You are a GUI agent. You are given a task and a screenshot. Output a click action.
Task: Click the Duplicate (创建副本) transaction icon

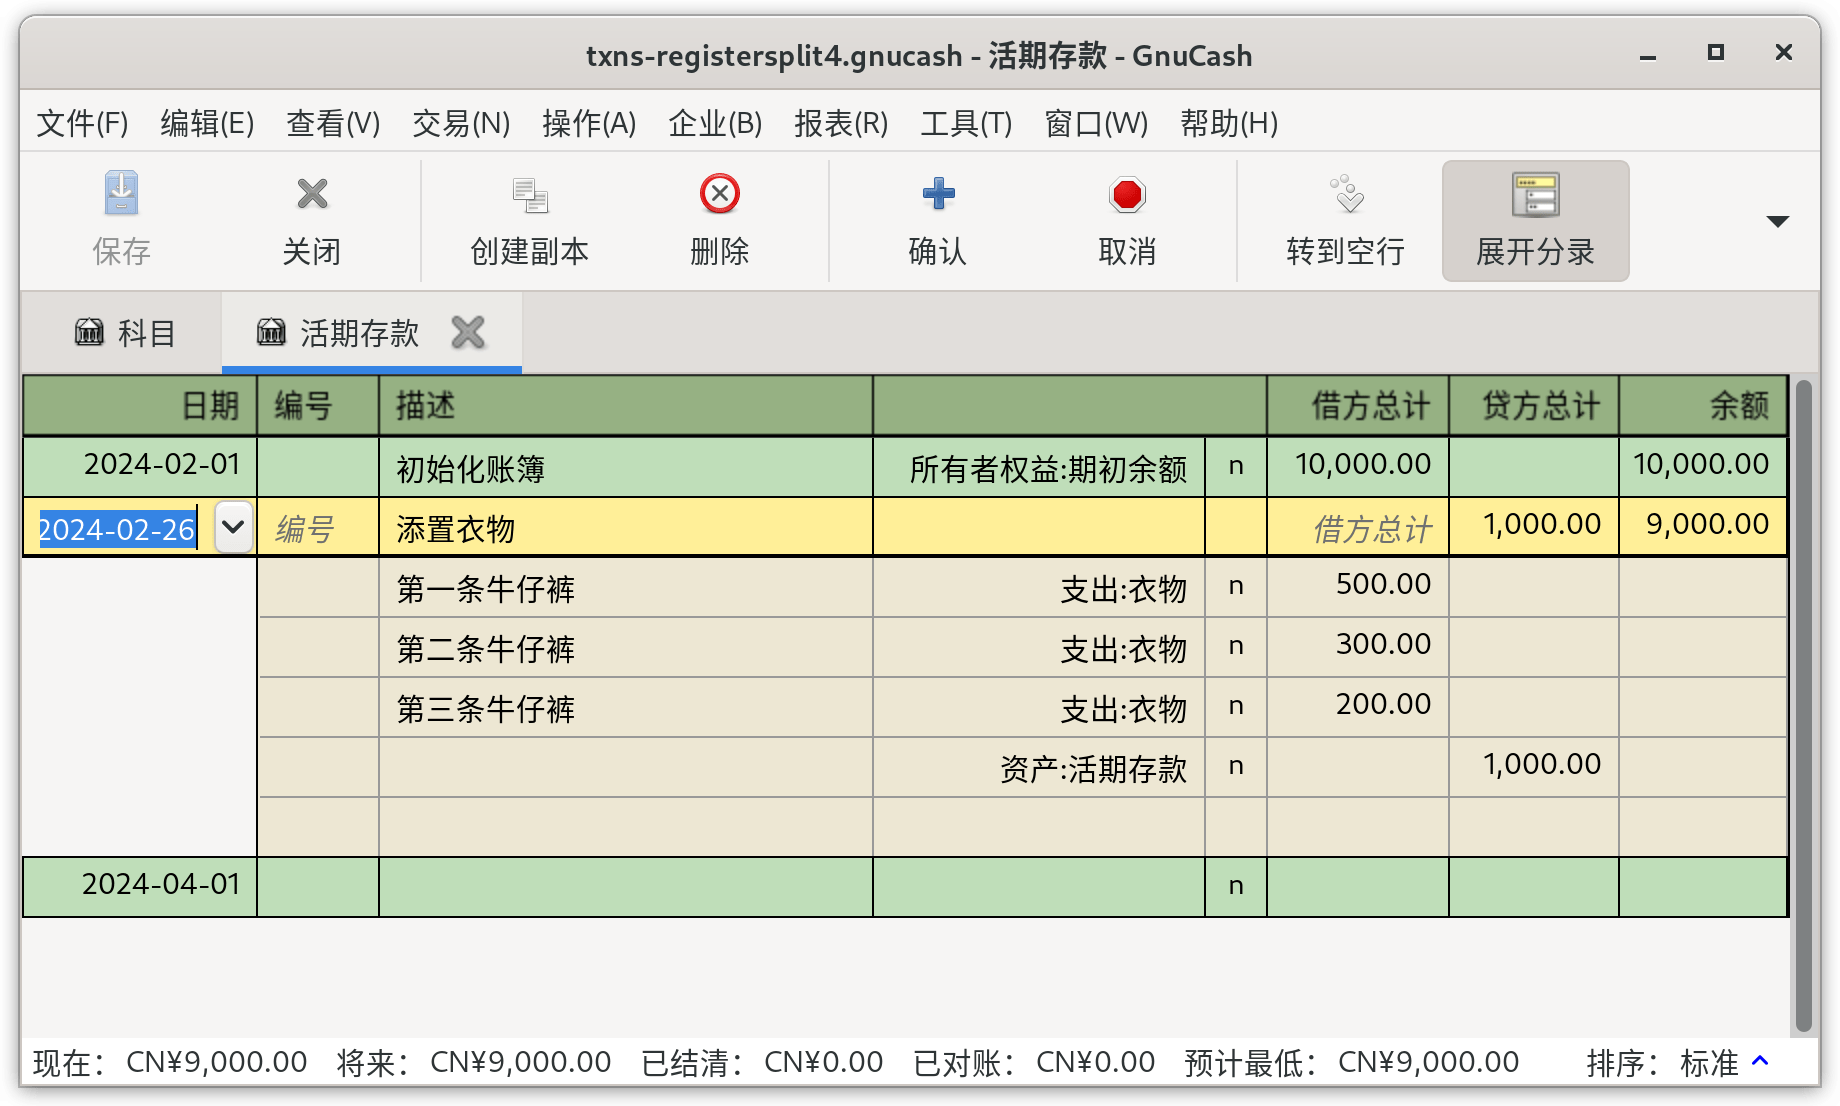(529, 195)
